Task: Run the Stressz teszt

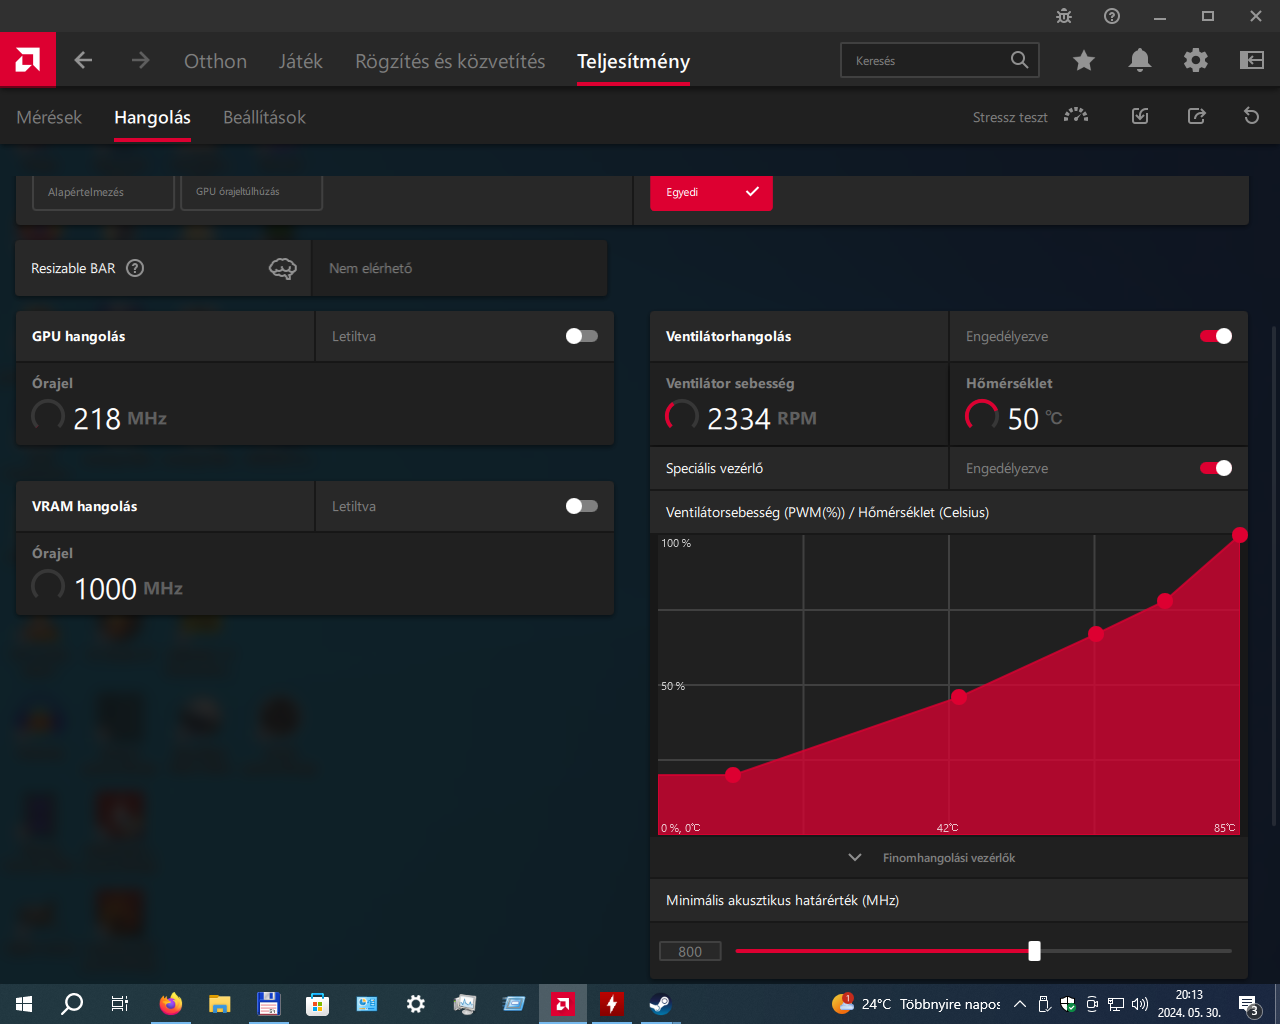Action: click(x=1010, y=116)
